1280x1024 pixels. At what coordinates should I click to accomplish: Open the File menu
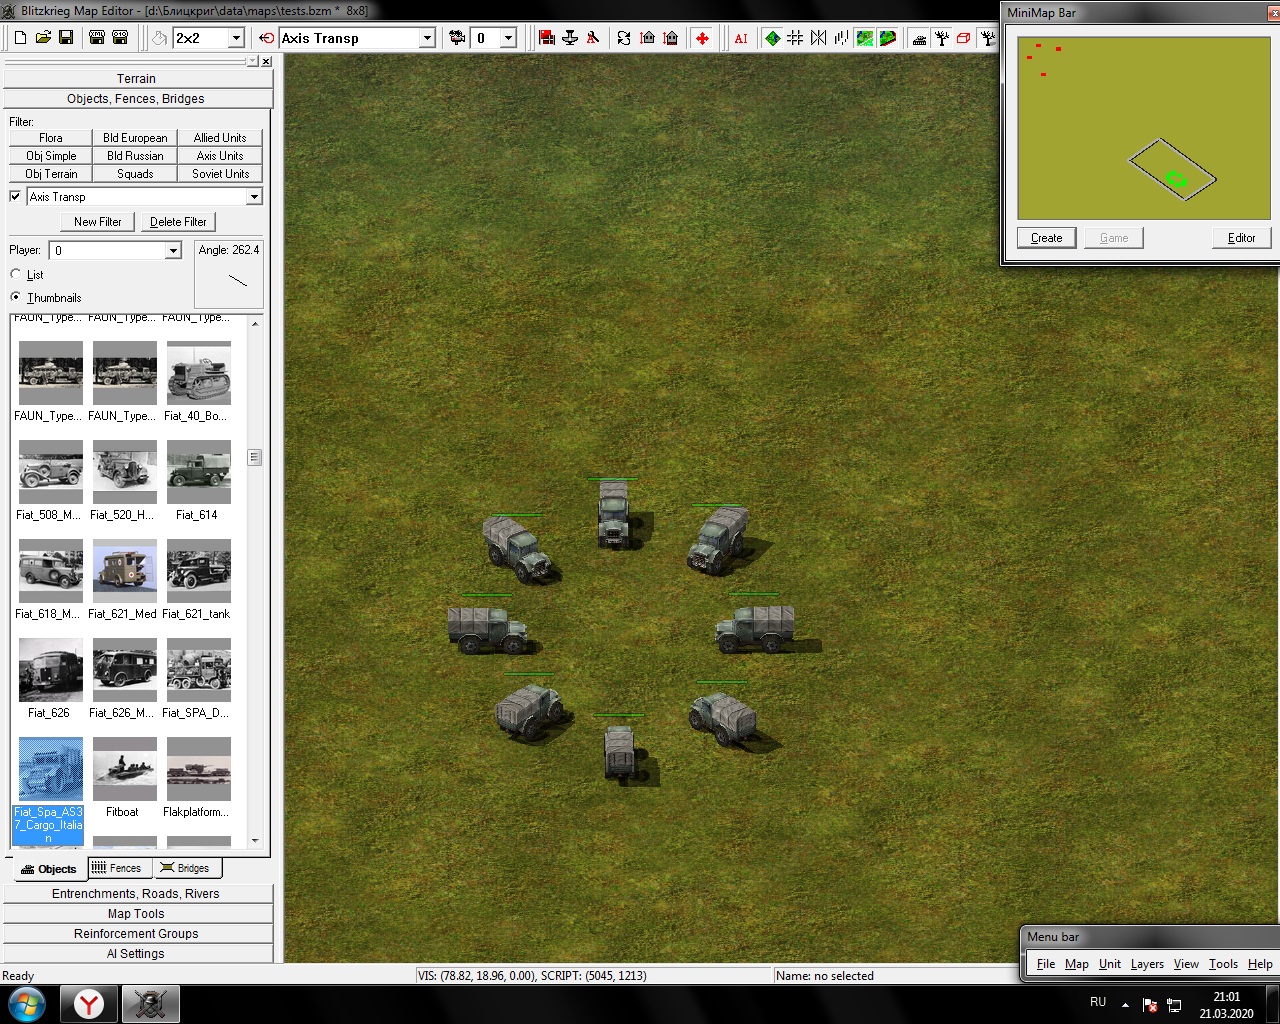pyautogui.click(x=1046, y=964)
